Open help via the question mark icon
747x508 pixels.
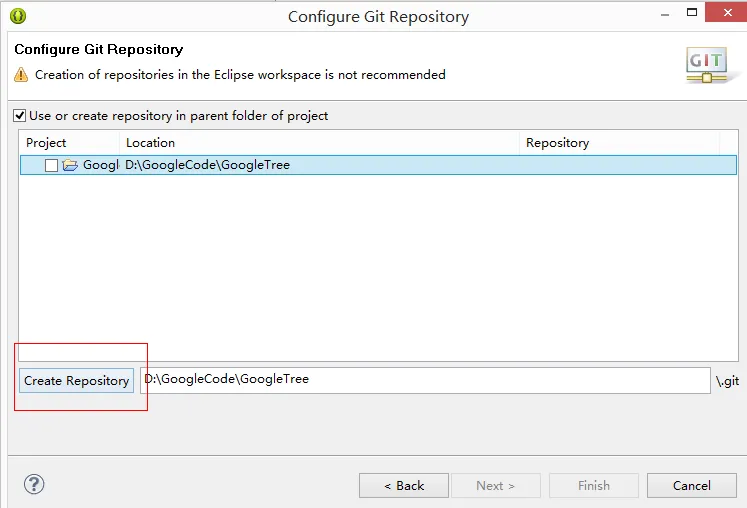coord(34,485)
